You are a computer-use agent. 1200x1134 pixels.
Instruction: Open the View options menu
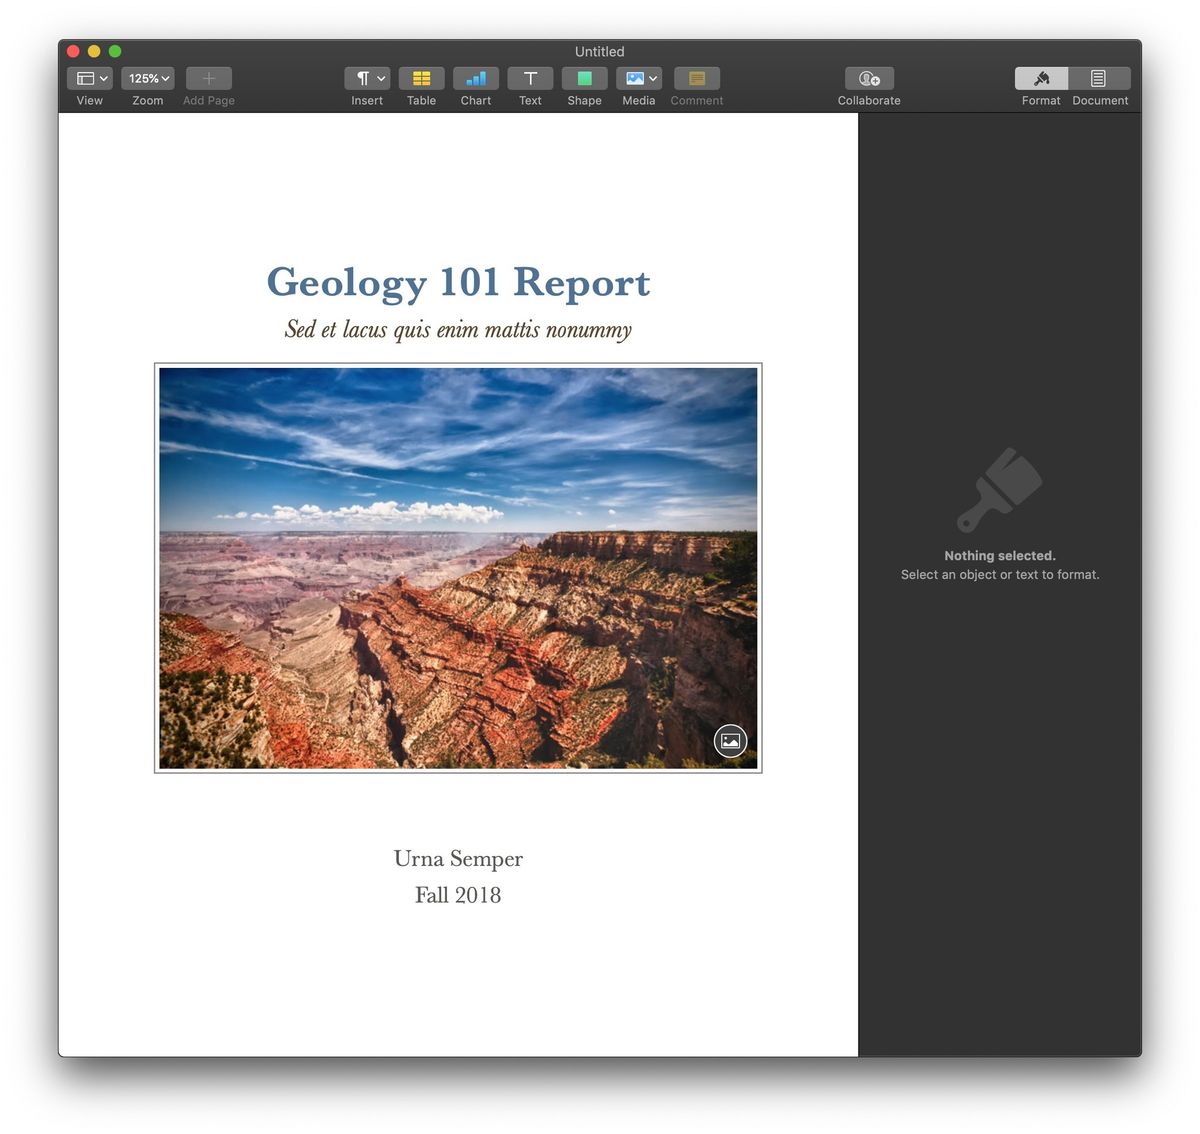click(x=90, y=78)
